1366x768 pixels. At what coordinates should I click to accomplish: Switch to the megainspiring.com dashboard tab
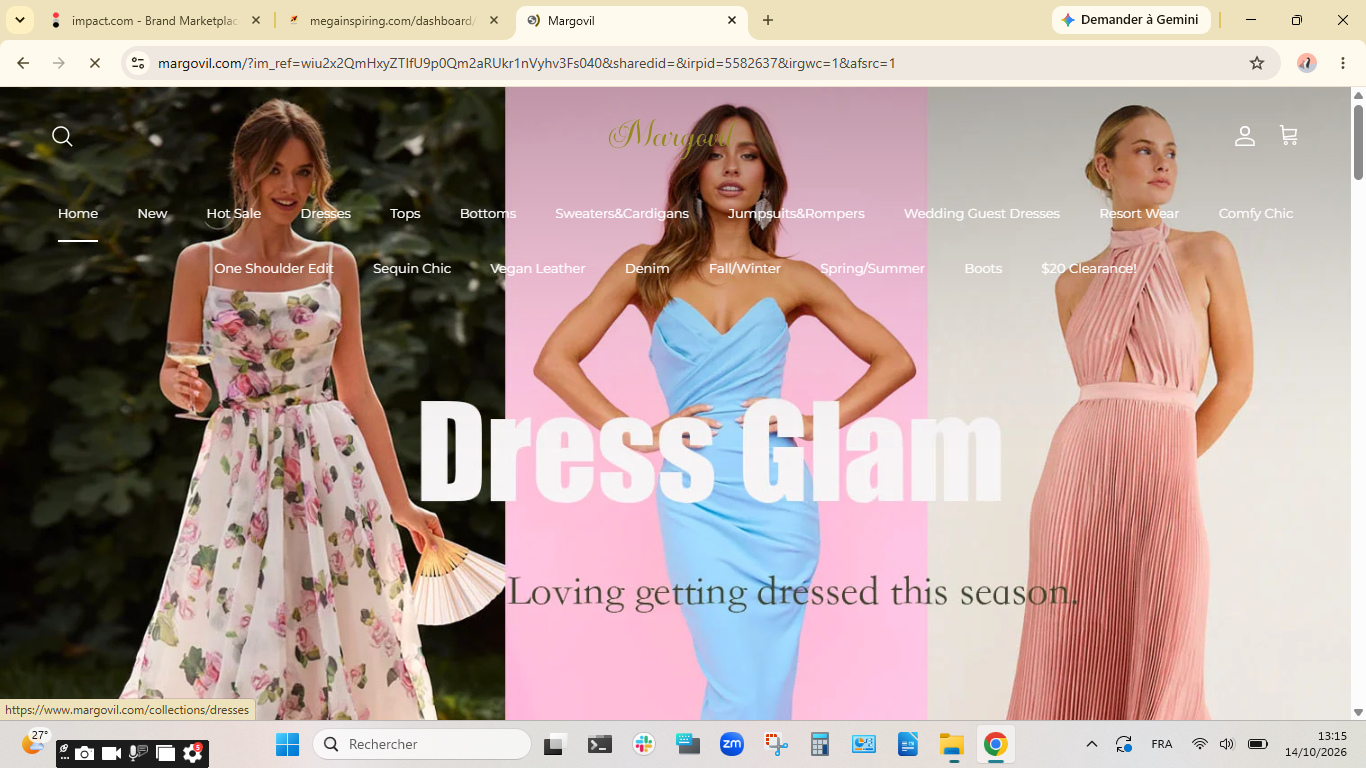pos(393,20)
